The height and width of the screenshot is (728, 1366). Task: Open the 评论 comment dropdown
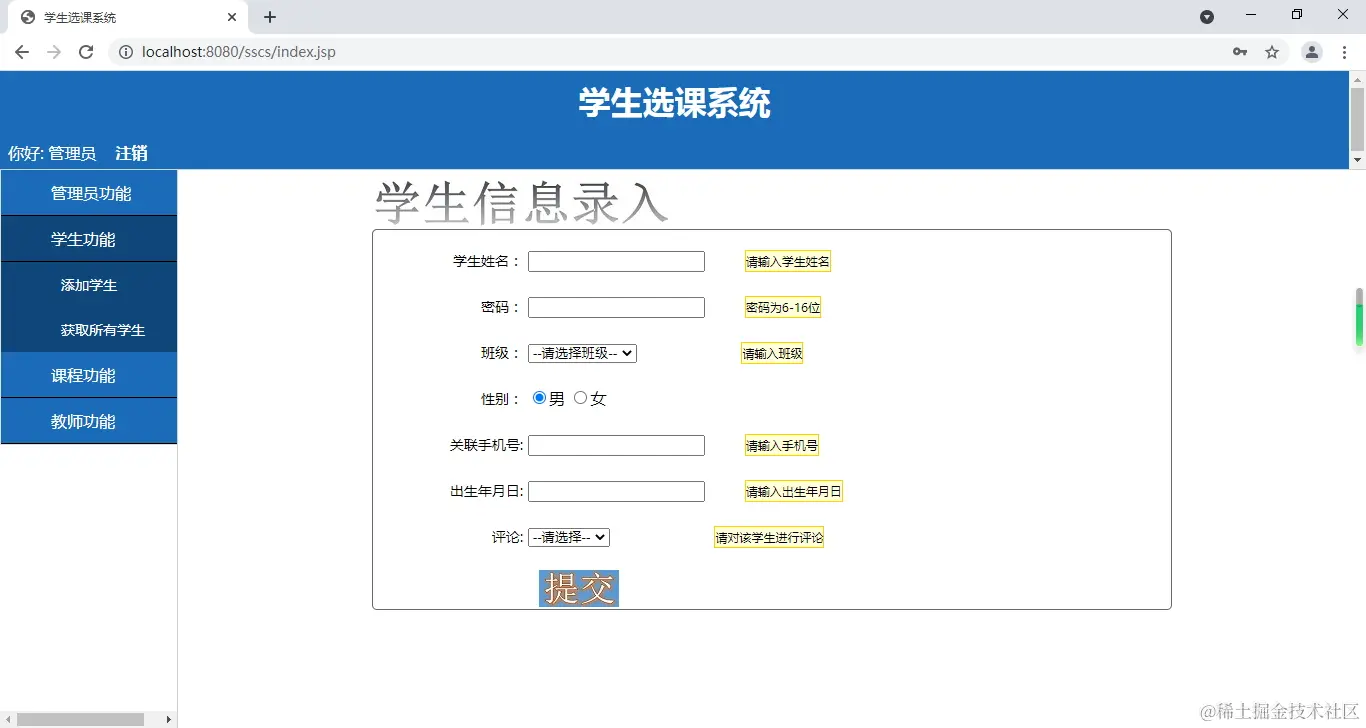[568, 536]
